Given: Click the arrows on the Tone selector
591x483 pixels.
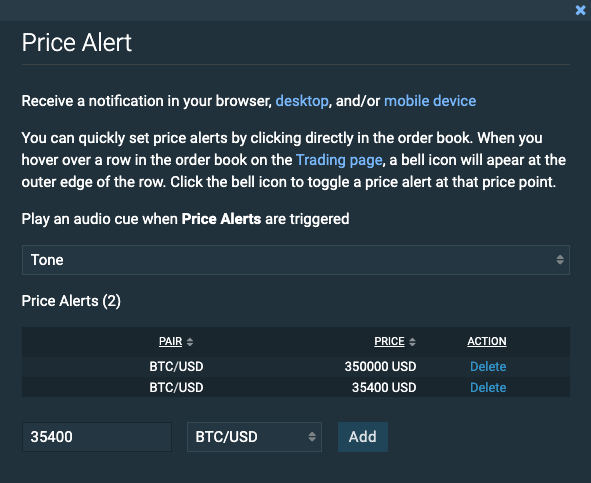Looking at the screenshot, I should [560, 260].
